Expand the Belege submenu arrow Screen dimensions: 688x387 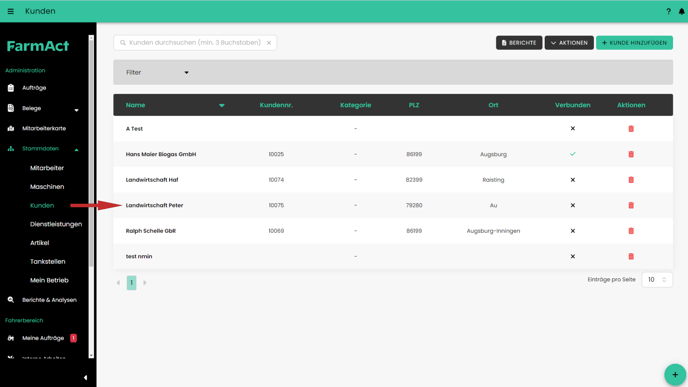pyautogui.click(x=76, y=110)
